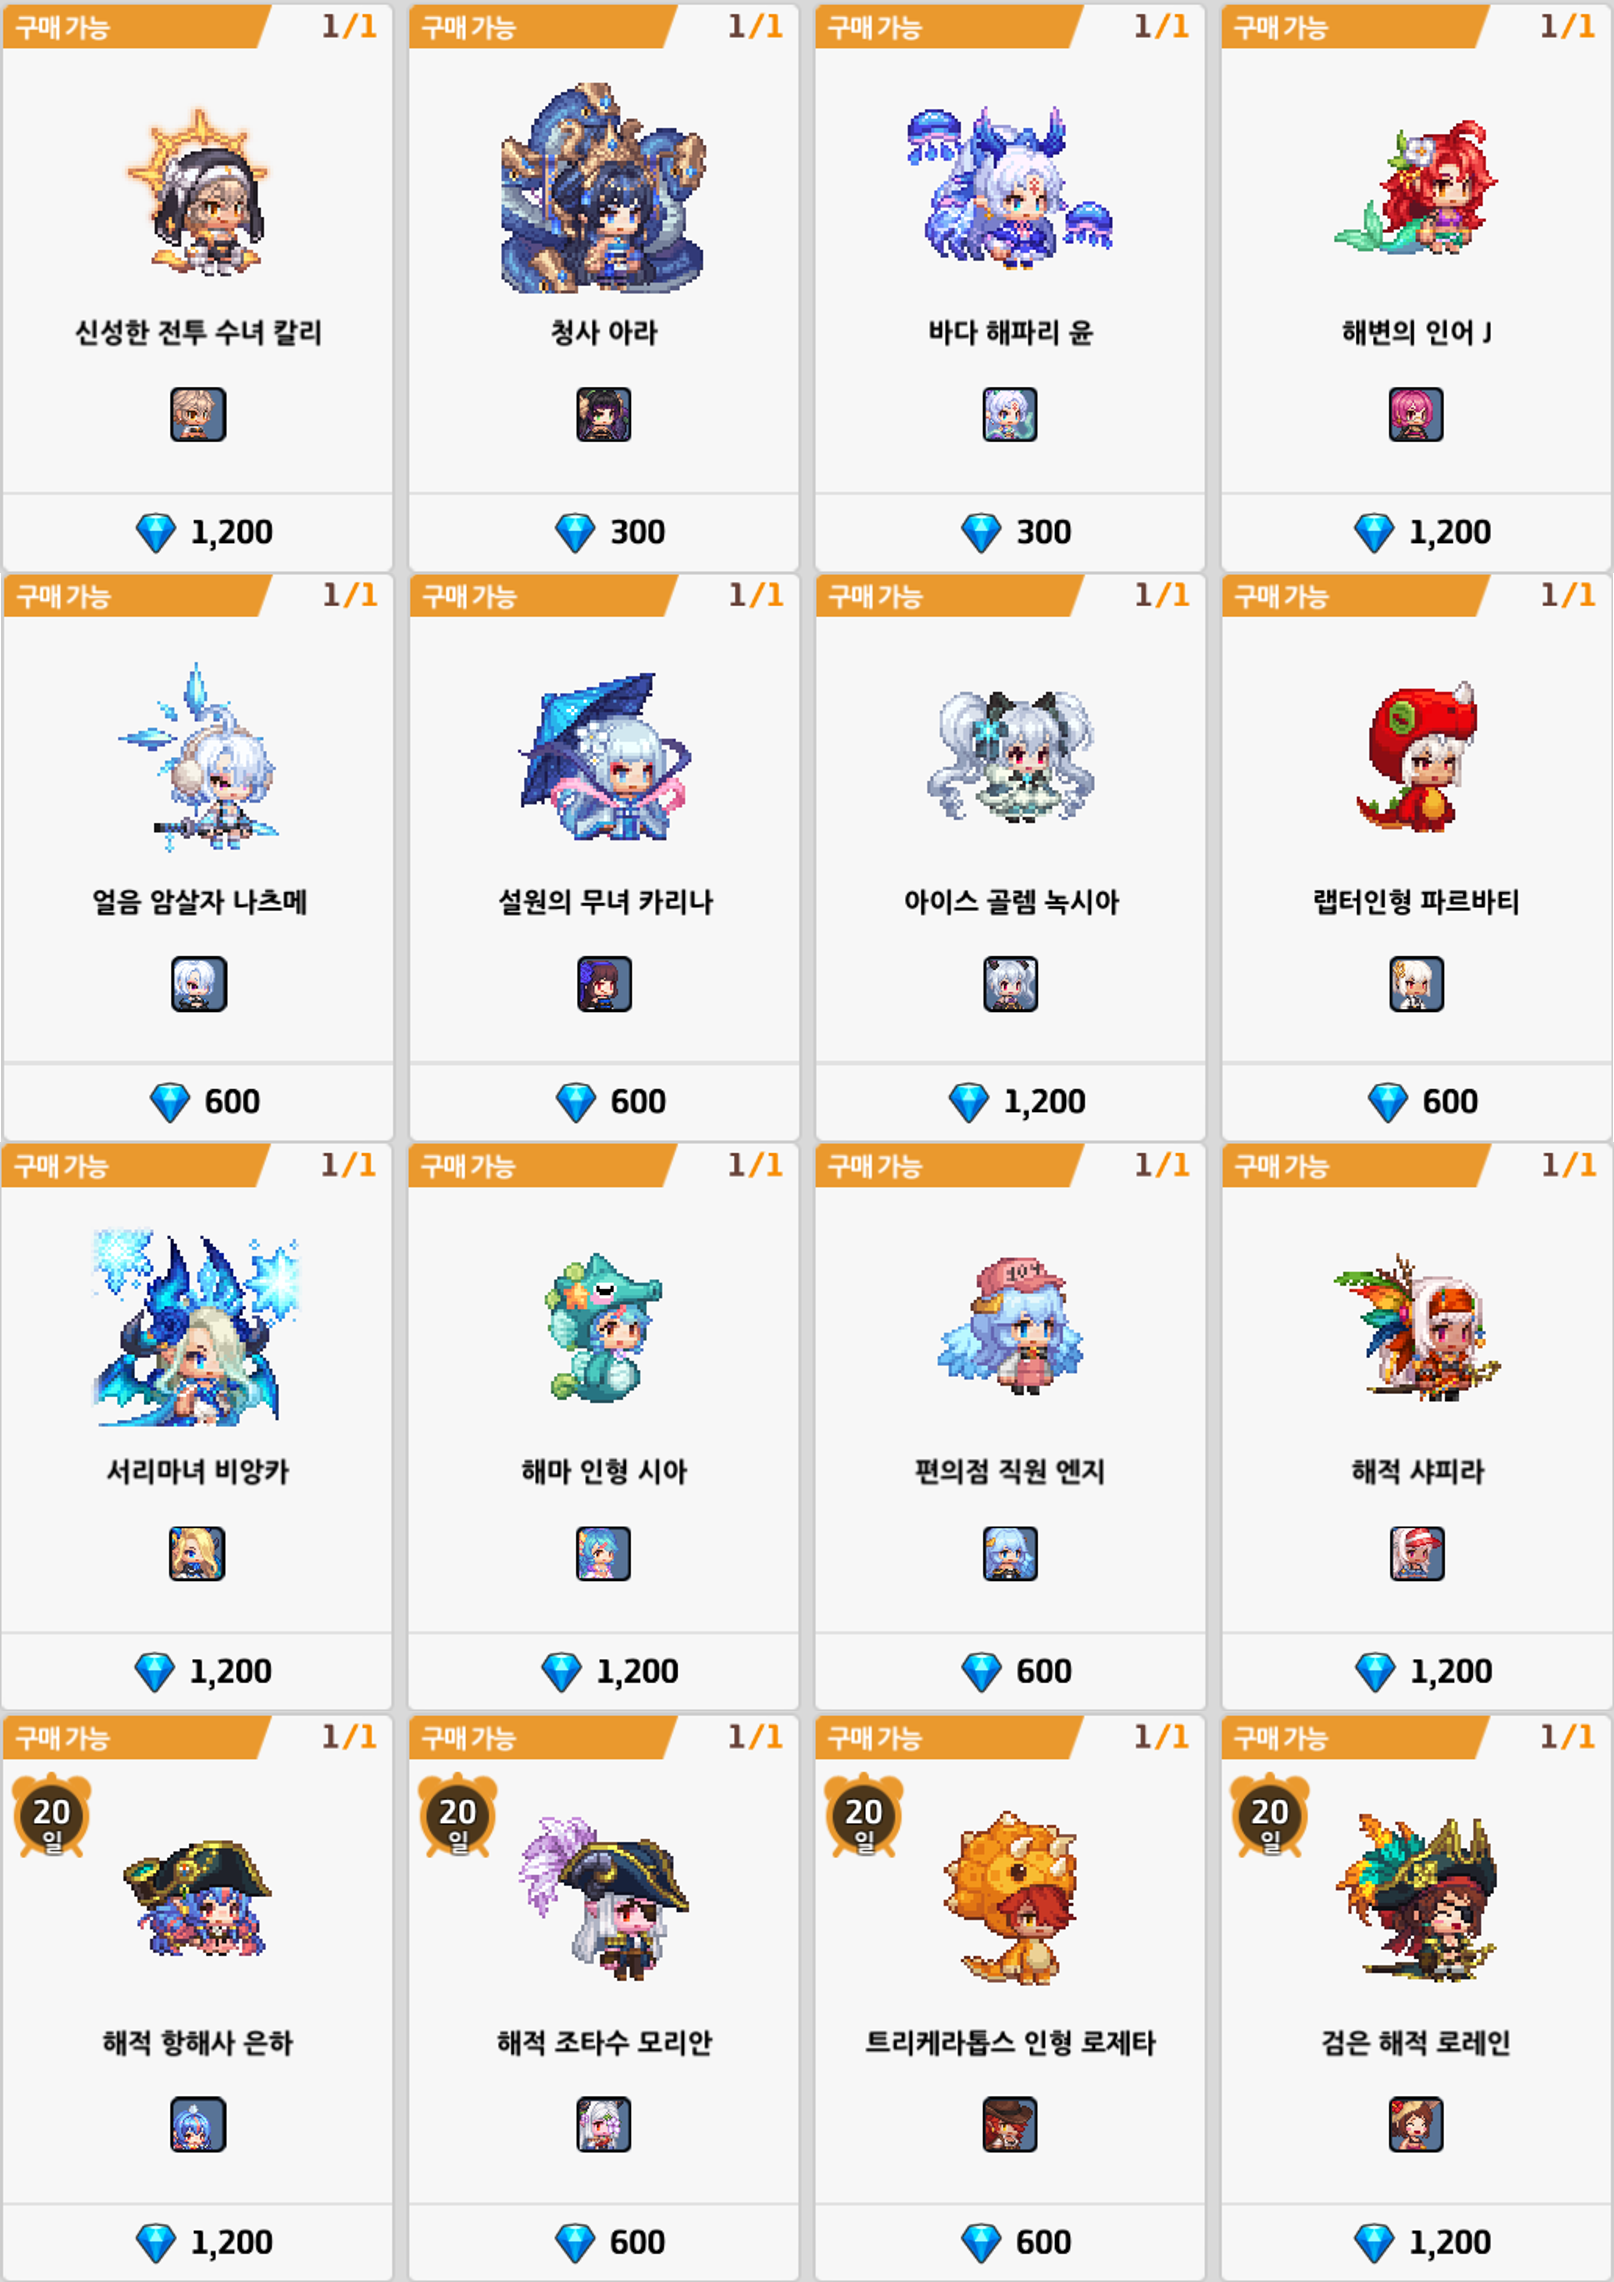Click the 검은 해적 로레인 pirate sprite
Viewport: 1614px width, 2282px height.
1416,1898
